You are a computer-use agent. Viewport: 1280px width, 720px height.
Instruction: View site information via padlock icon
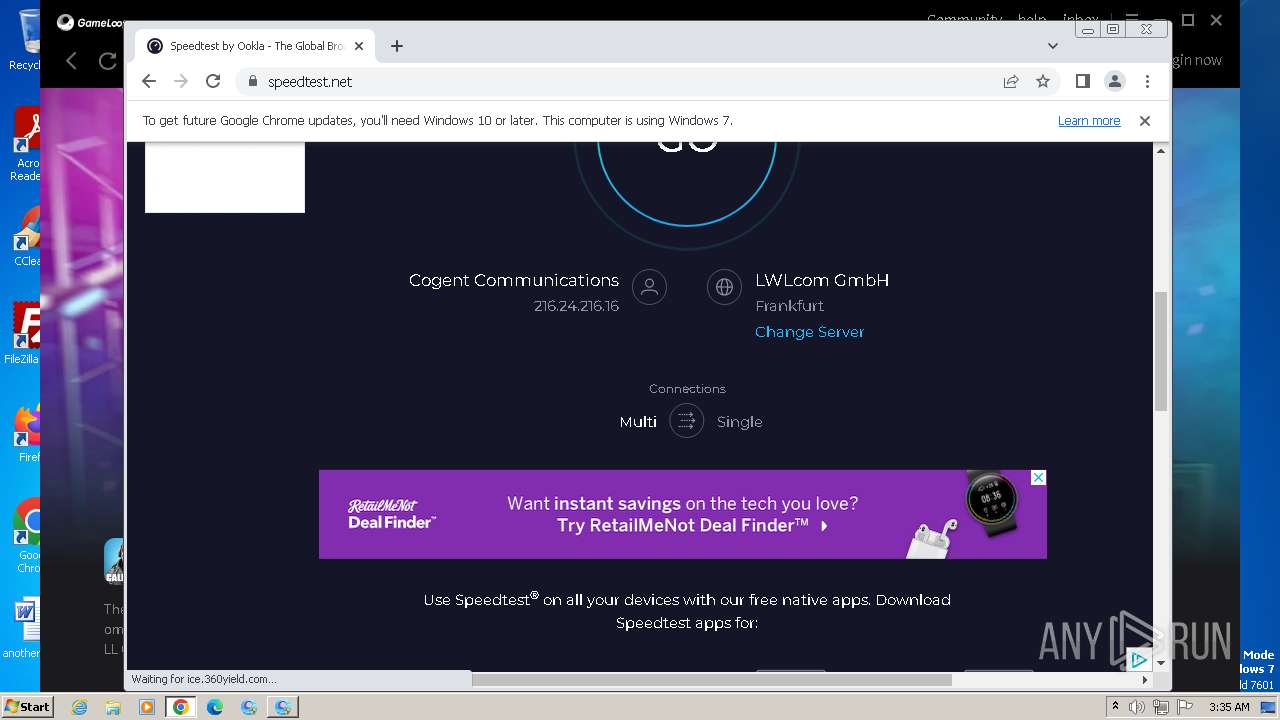point(252,81)
